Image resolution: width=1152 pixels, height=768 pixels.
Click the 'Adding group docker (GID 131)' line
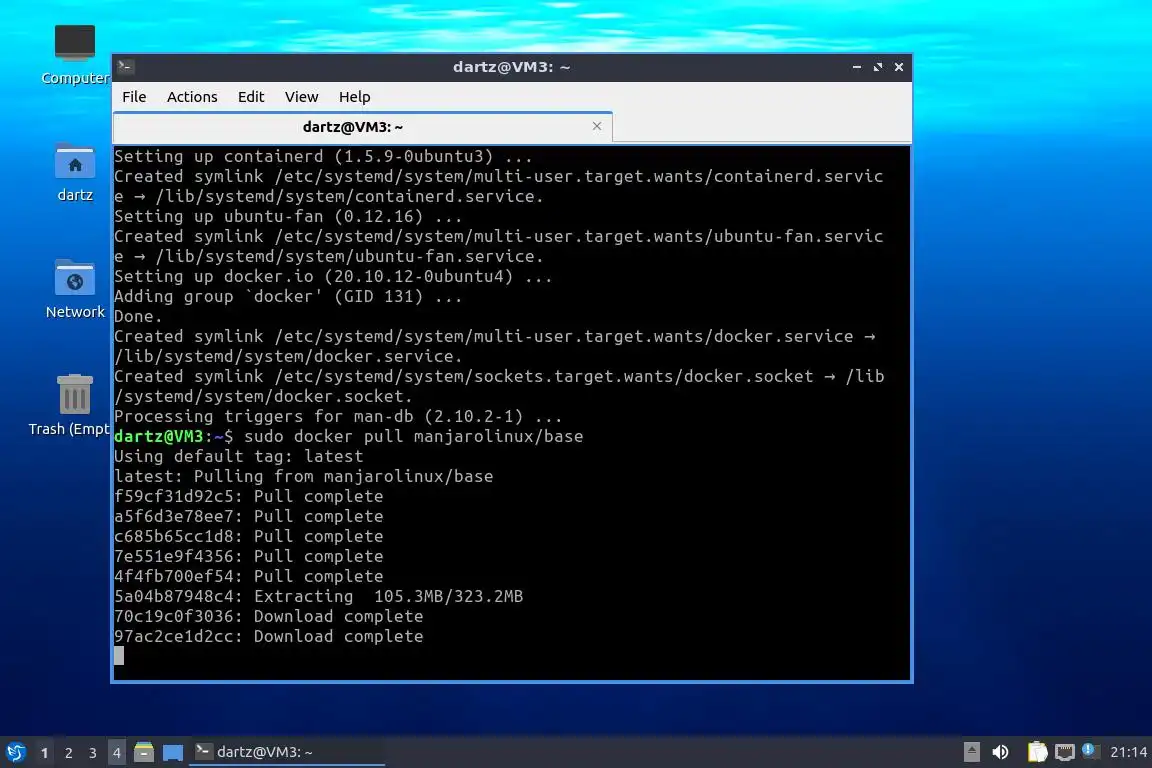288,296
